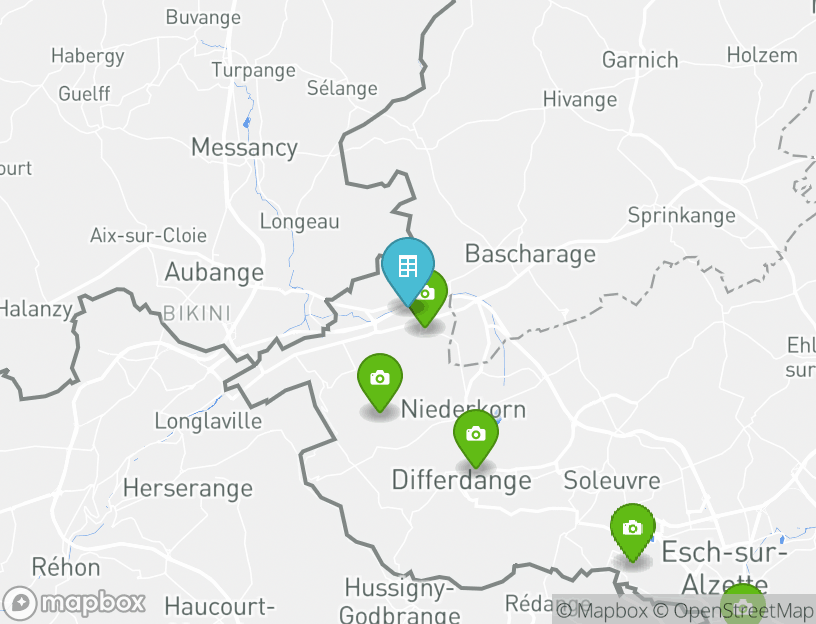The height and width of the screenshot is (624, 816).
Task: Select the camera marker above Differdange
Action: (476, 438)
